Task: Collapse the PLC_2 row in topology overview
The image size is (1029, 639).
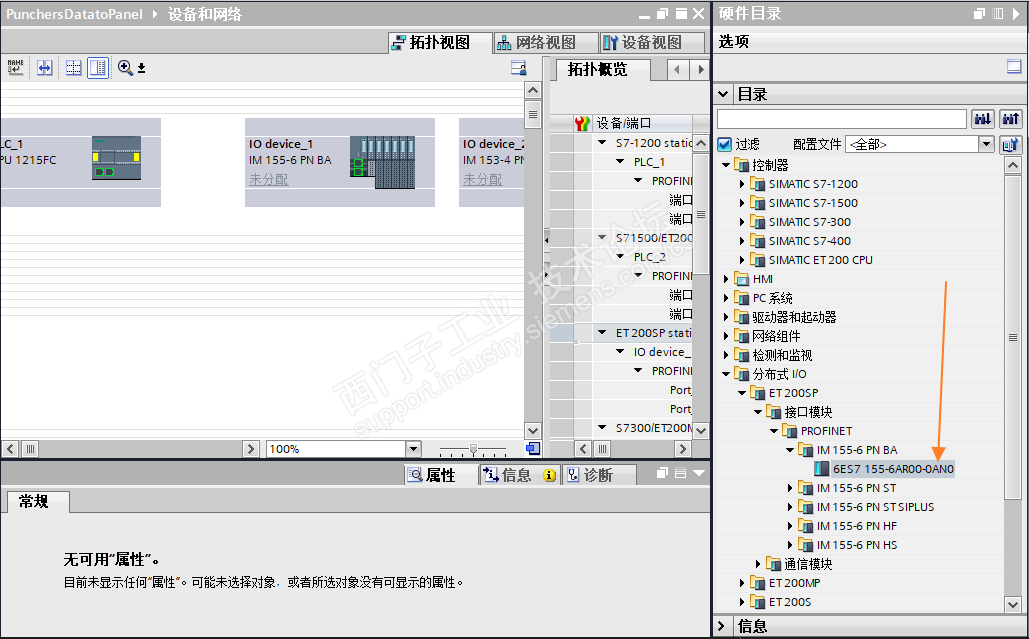Action: click(620, 257)
